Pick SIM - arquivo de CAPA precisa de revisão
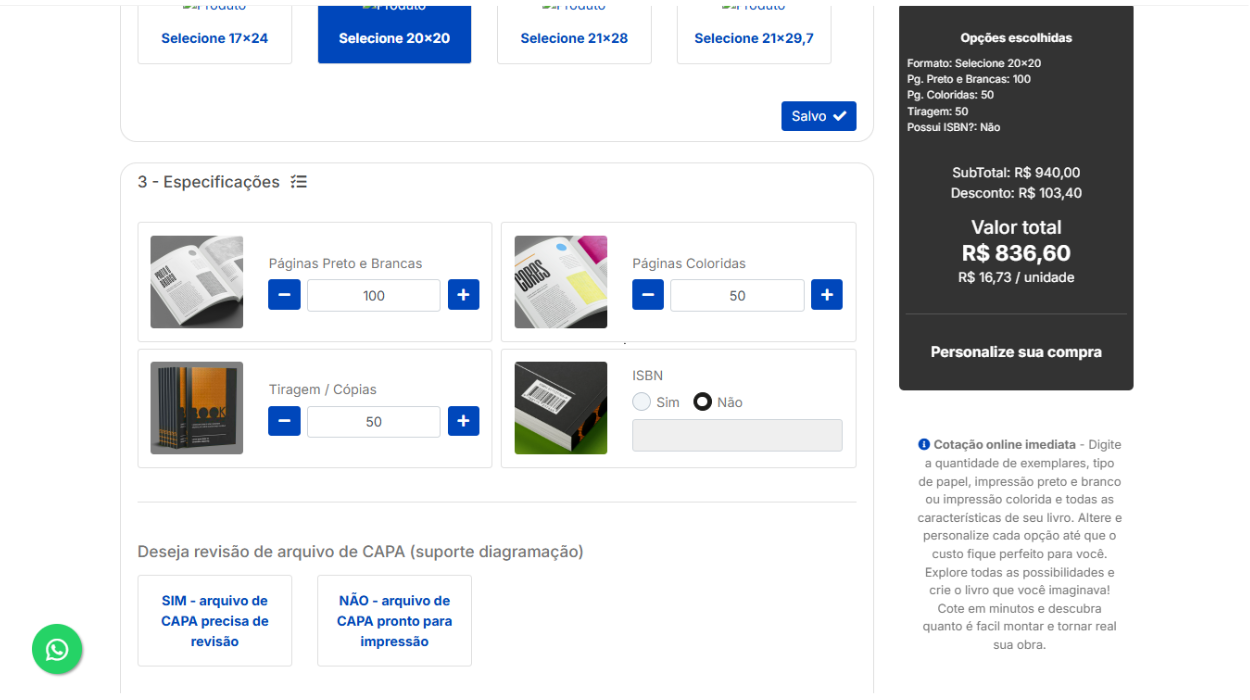 [x=215, y=621]
